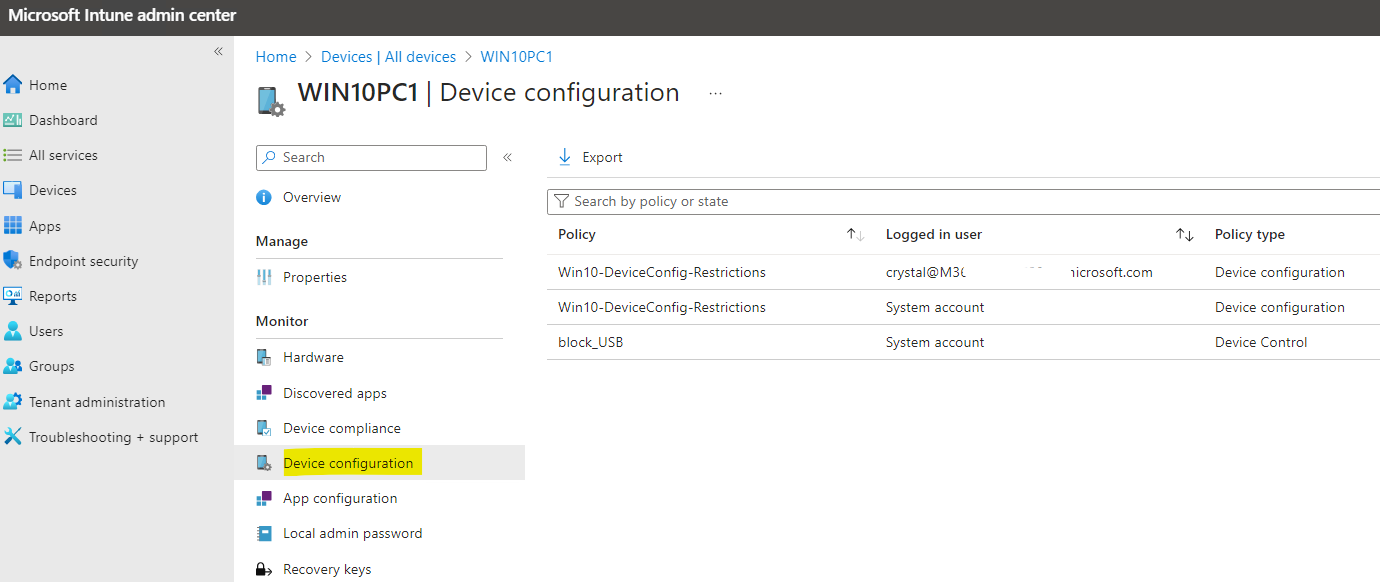Click the Device compliance icon

click(264, 428)
